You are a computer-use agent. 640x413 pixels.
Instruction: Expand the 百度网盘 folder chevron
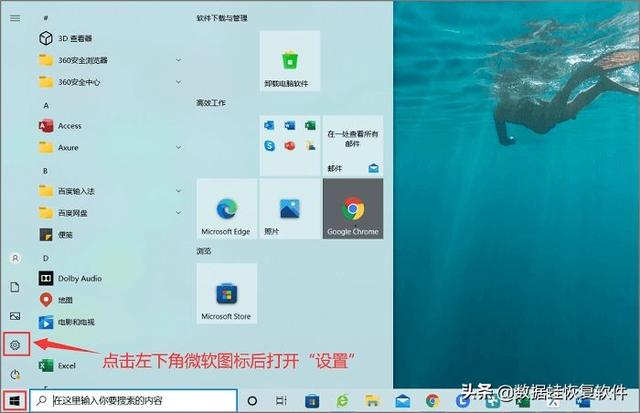[x=178, y=213]
